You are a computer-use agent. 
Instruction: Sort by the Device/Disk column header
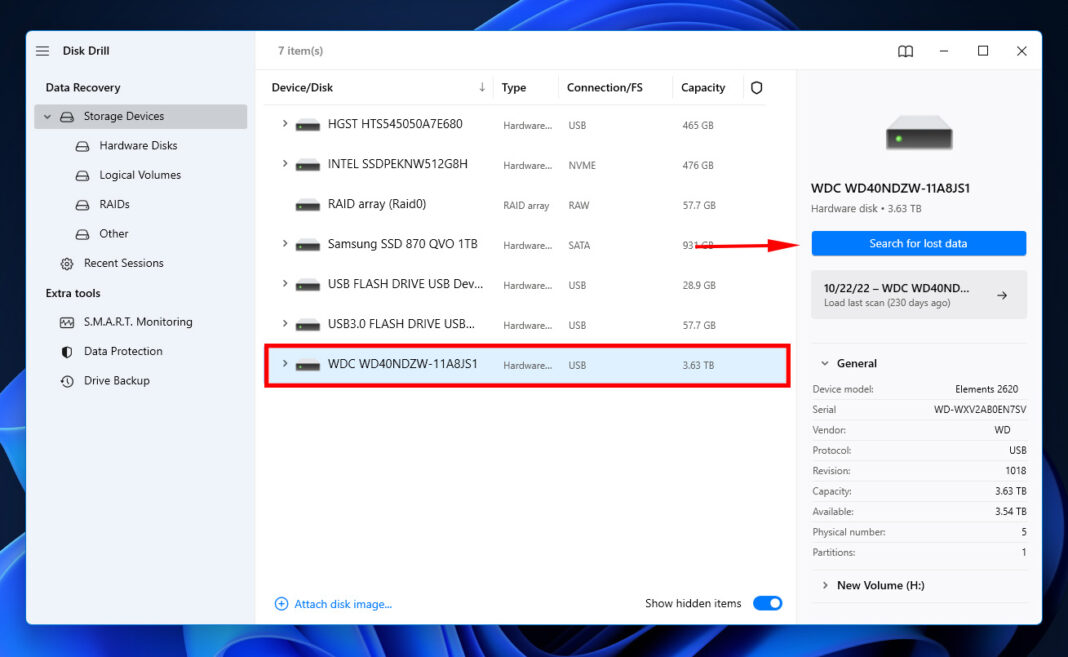click(303, 88)
